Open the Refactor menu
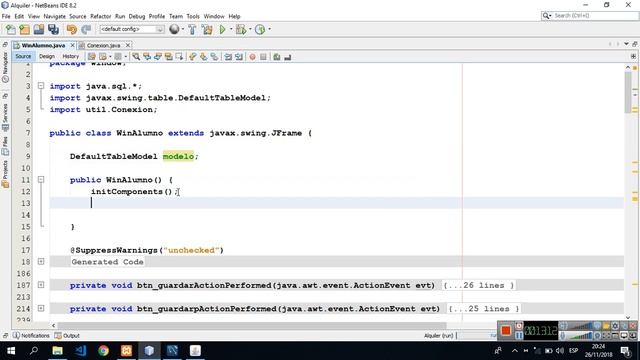Image resolution: width=640 pixels, height=360 pixels. (100, 16)
